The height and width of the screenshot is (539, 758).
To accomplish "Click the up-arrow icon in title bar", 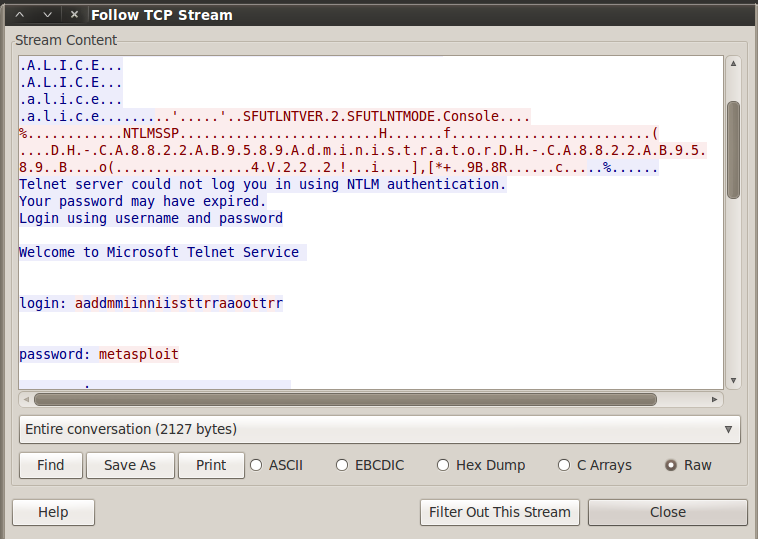I will coord(20,15).
